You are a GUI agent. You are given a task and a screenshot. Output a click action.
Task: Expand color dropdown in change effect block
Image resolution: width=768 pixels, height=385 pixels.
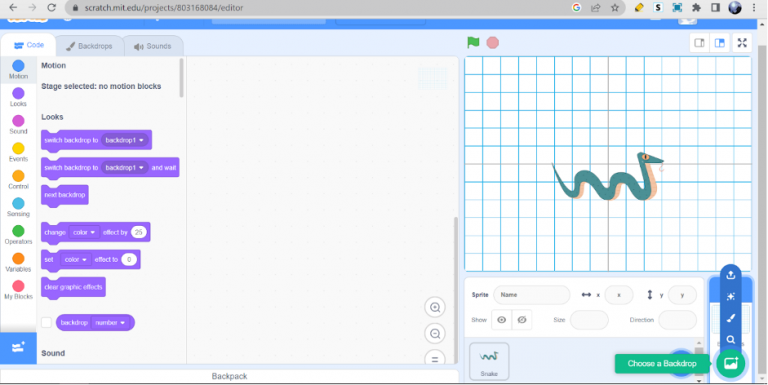pos(84,232)
